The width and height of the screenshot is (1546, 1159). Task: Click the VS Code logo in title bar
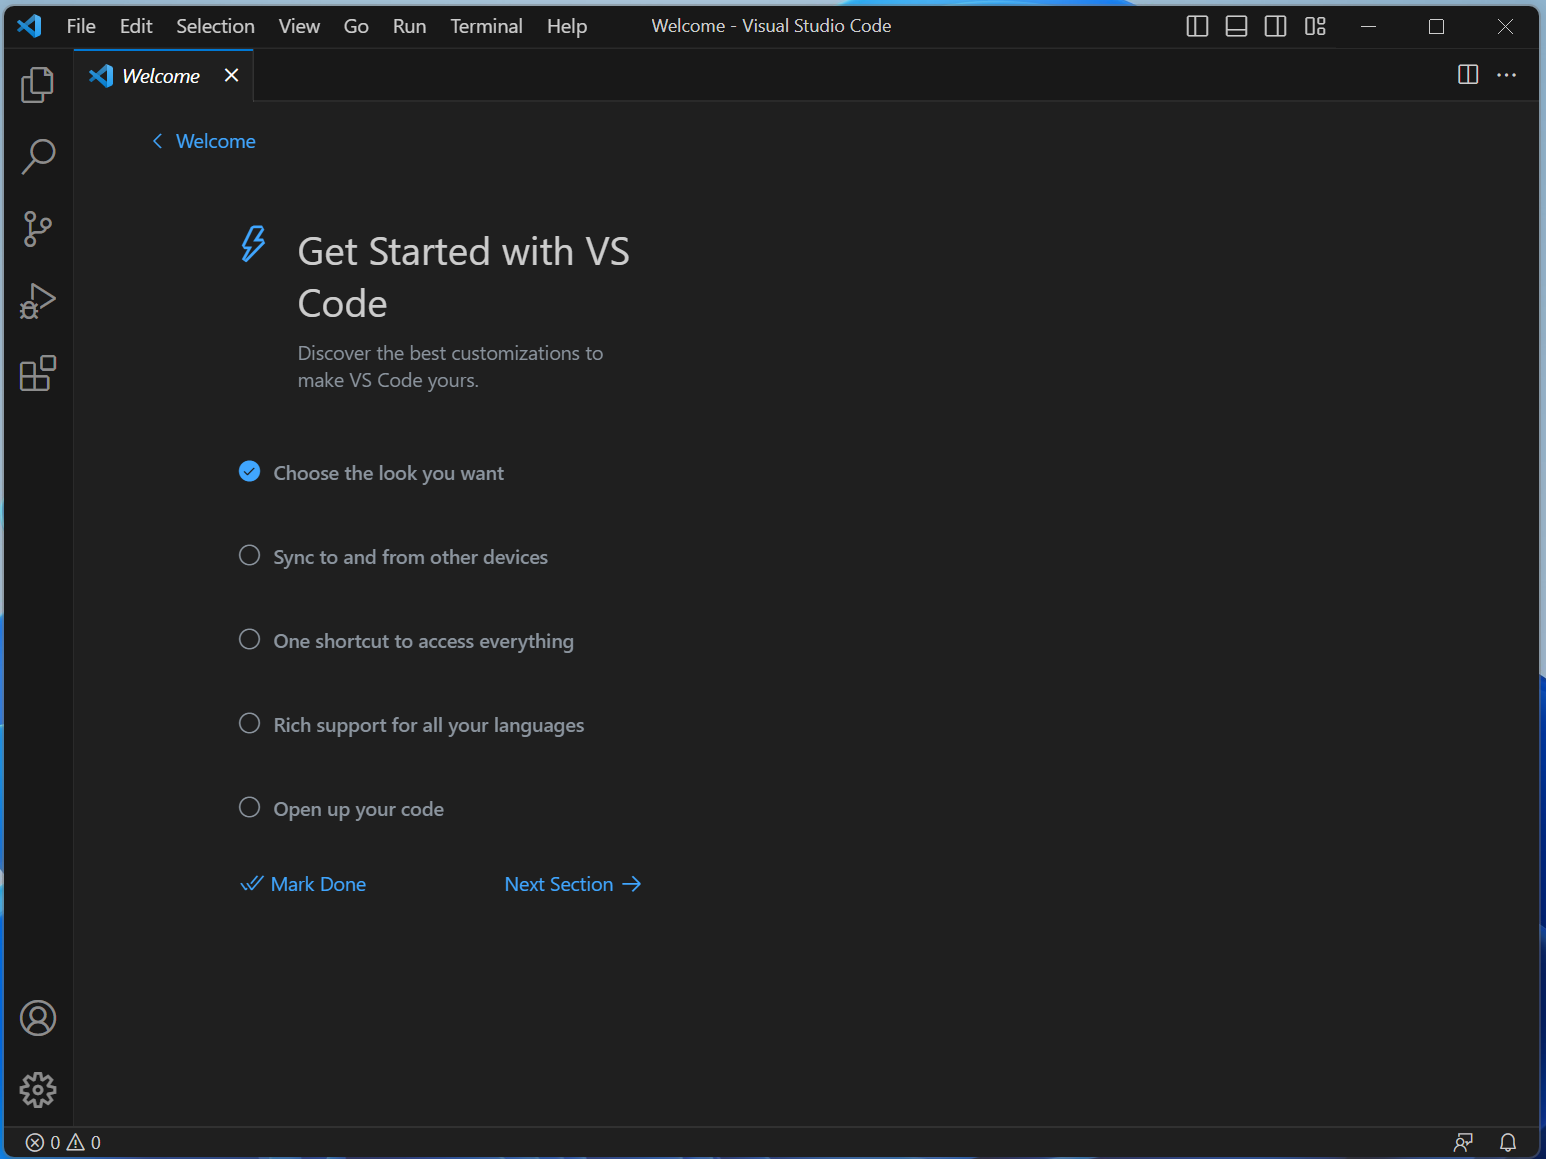30,26
